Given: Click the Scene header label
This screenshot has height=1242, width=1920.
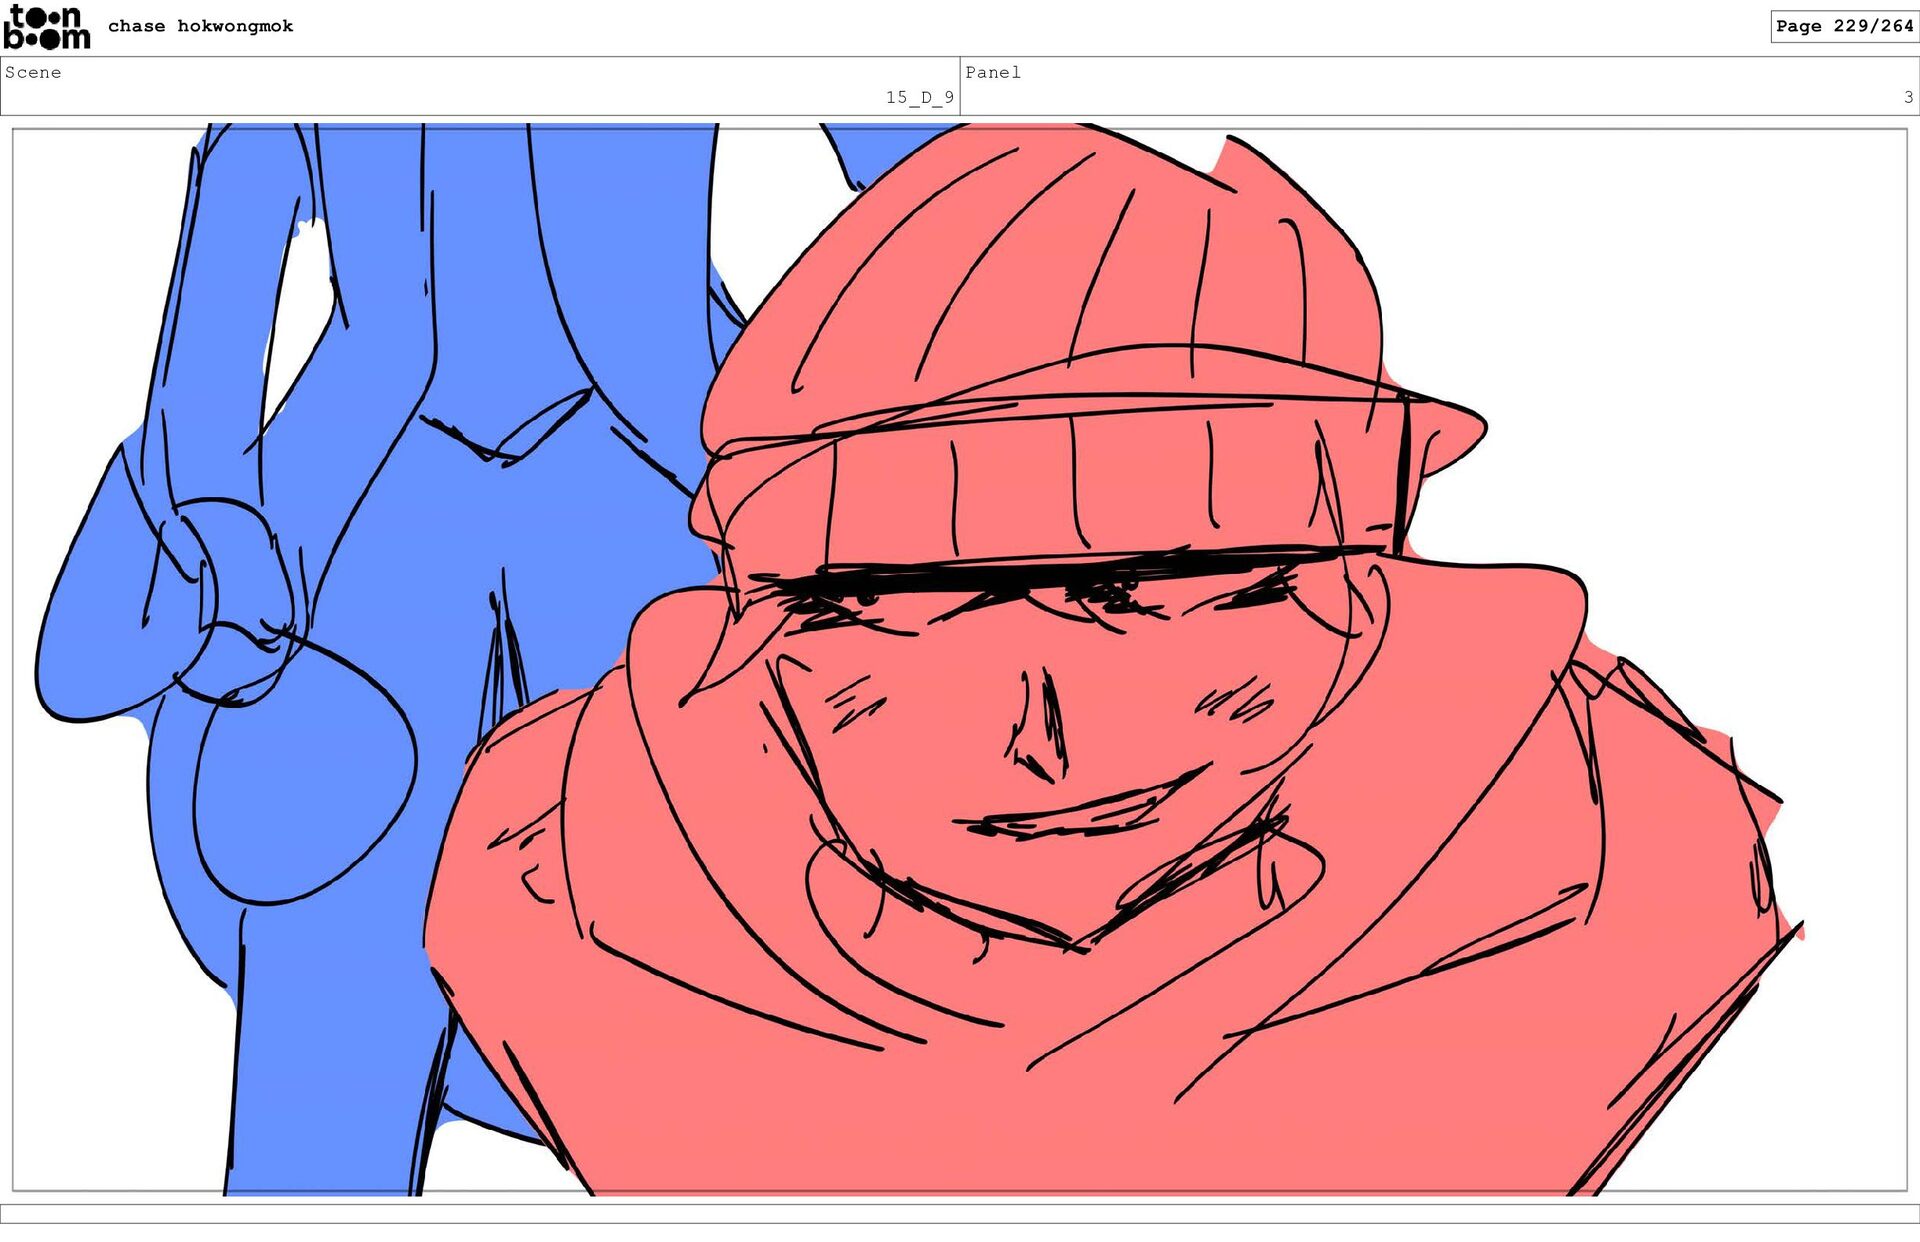Looking at the screenshot, I should [33, 72].
